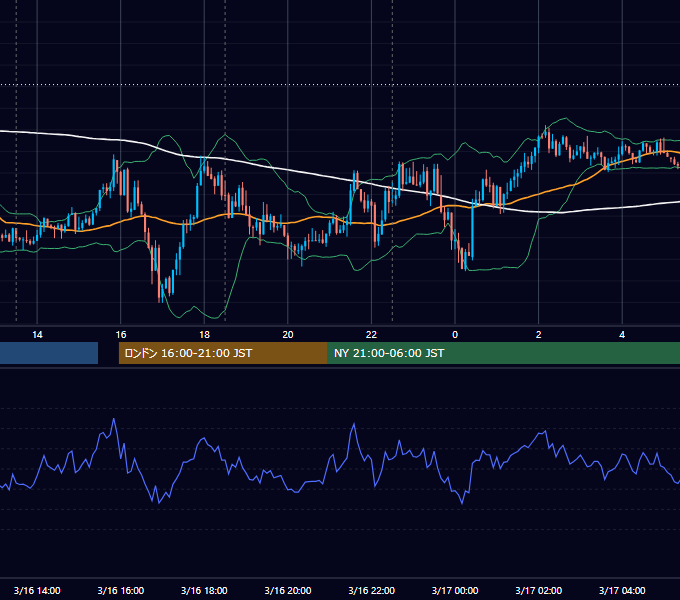Click the 16 hour label on chart axis
This screenshot has height=600, width=680.
(x=121, y=335)
